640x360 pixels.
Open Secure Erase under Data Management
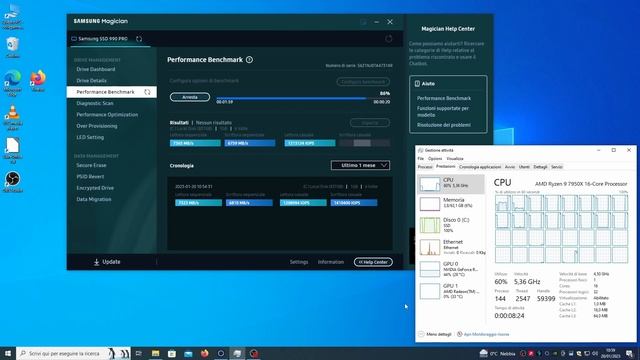[91, 165]
